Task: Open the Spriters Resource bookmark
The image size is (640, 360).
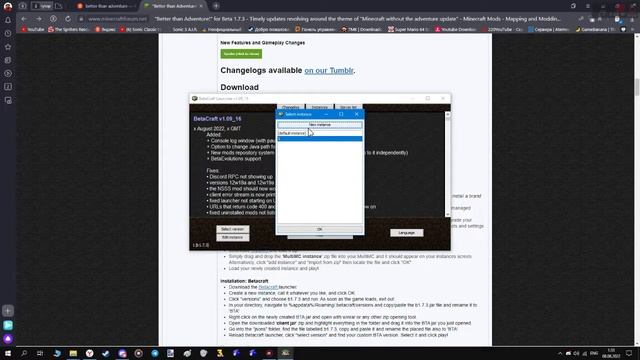Action: [x=69, y=29]
